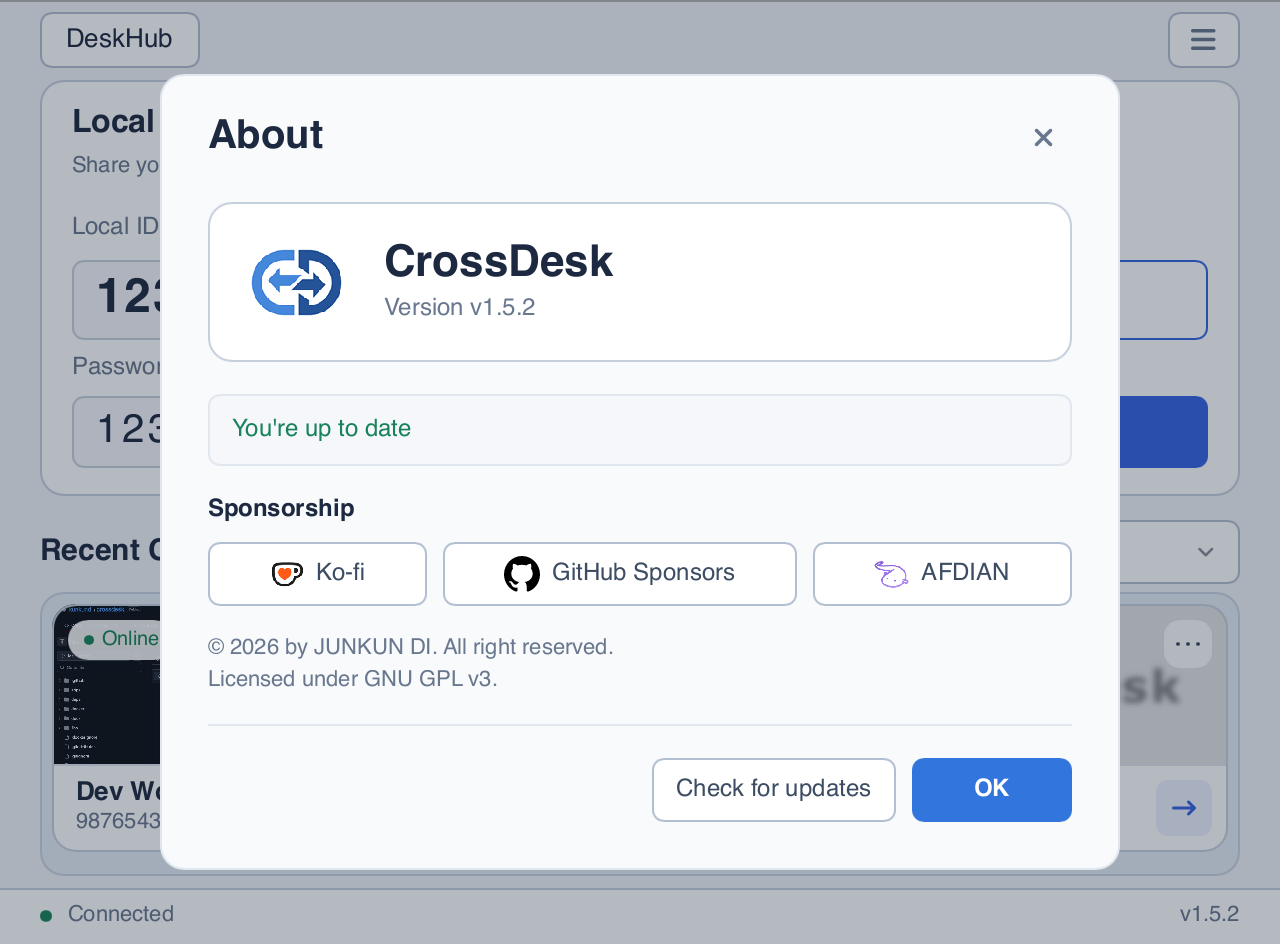
Task: Close the About dialog with the X
Action: tap(1043, 138)
